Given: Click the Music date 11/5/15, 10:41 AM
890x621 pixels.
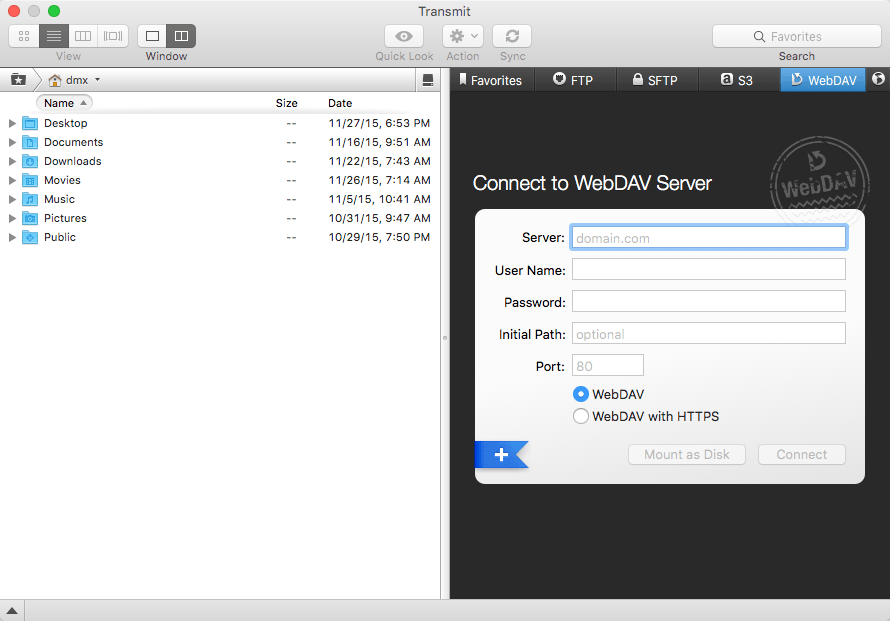Looking at the screenshot, I should coord(379,199).
